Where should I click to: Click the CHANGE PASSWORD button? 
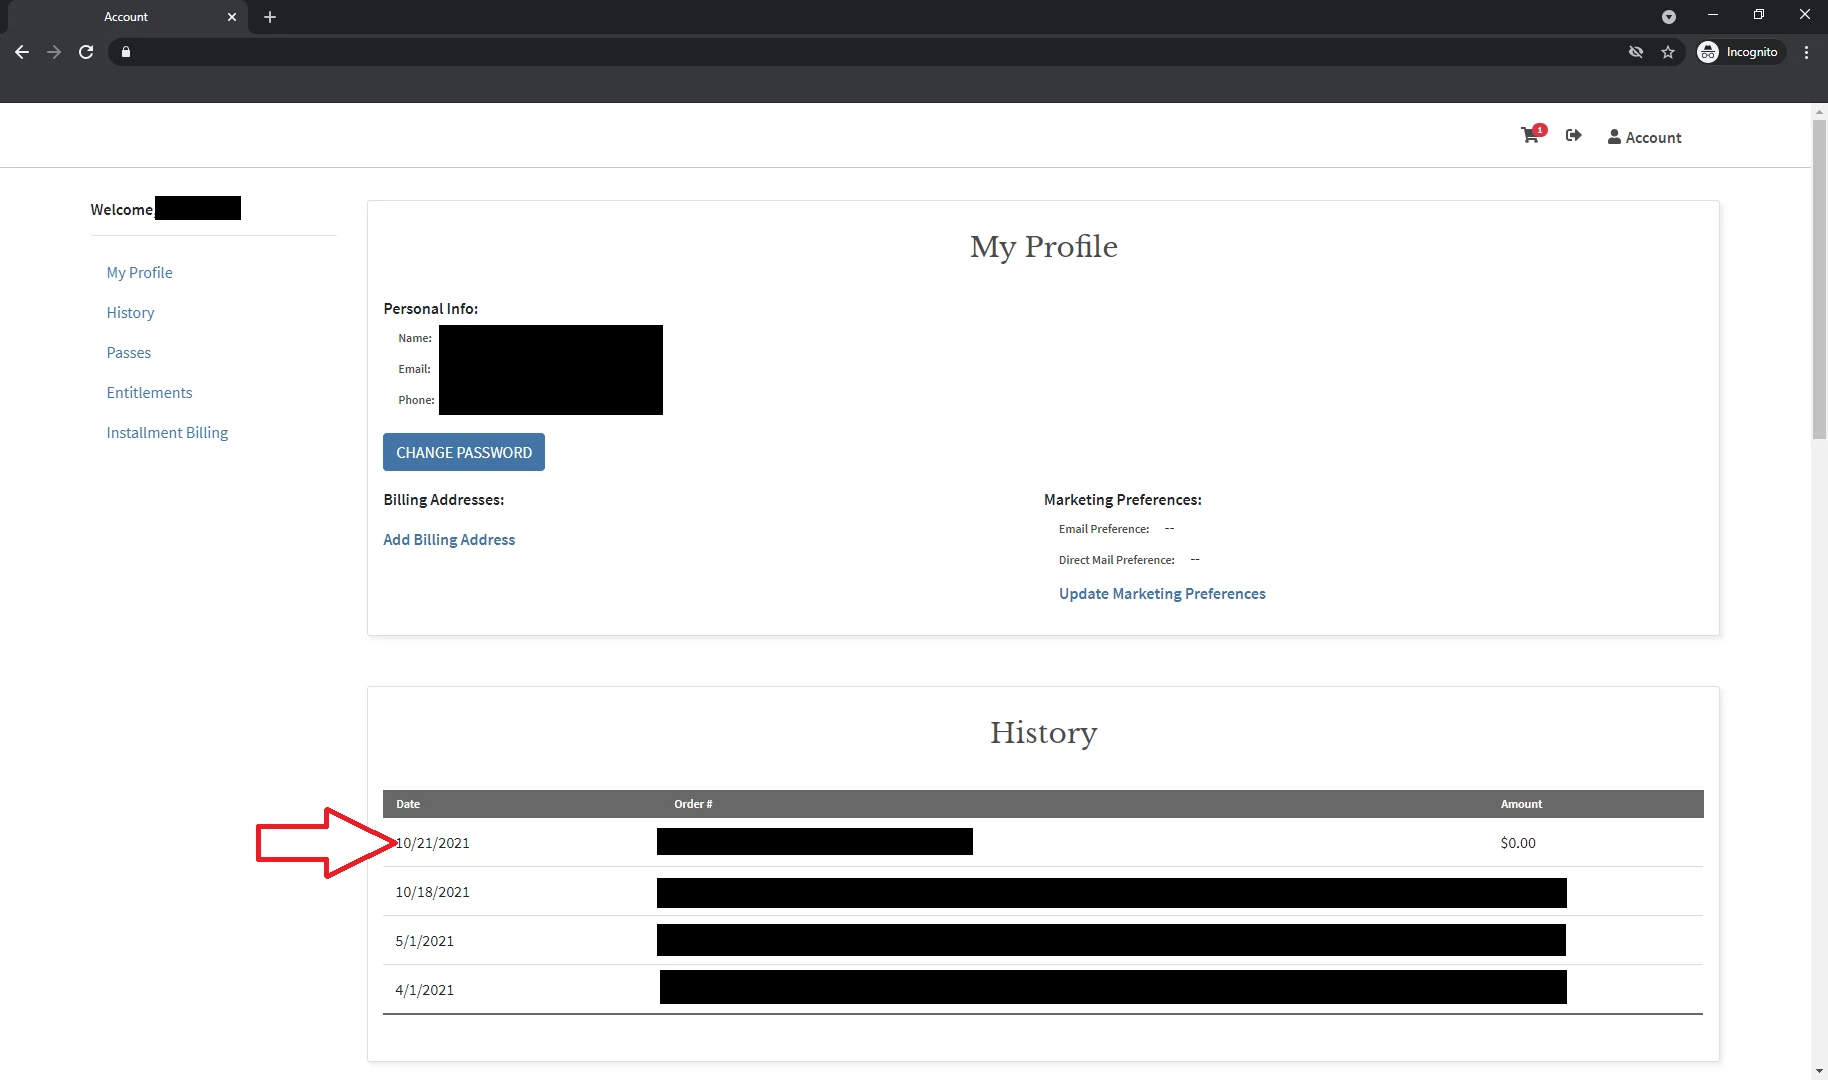click(x=464, y=452)
